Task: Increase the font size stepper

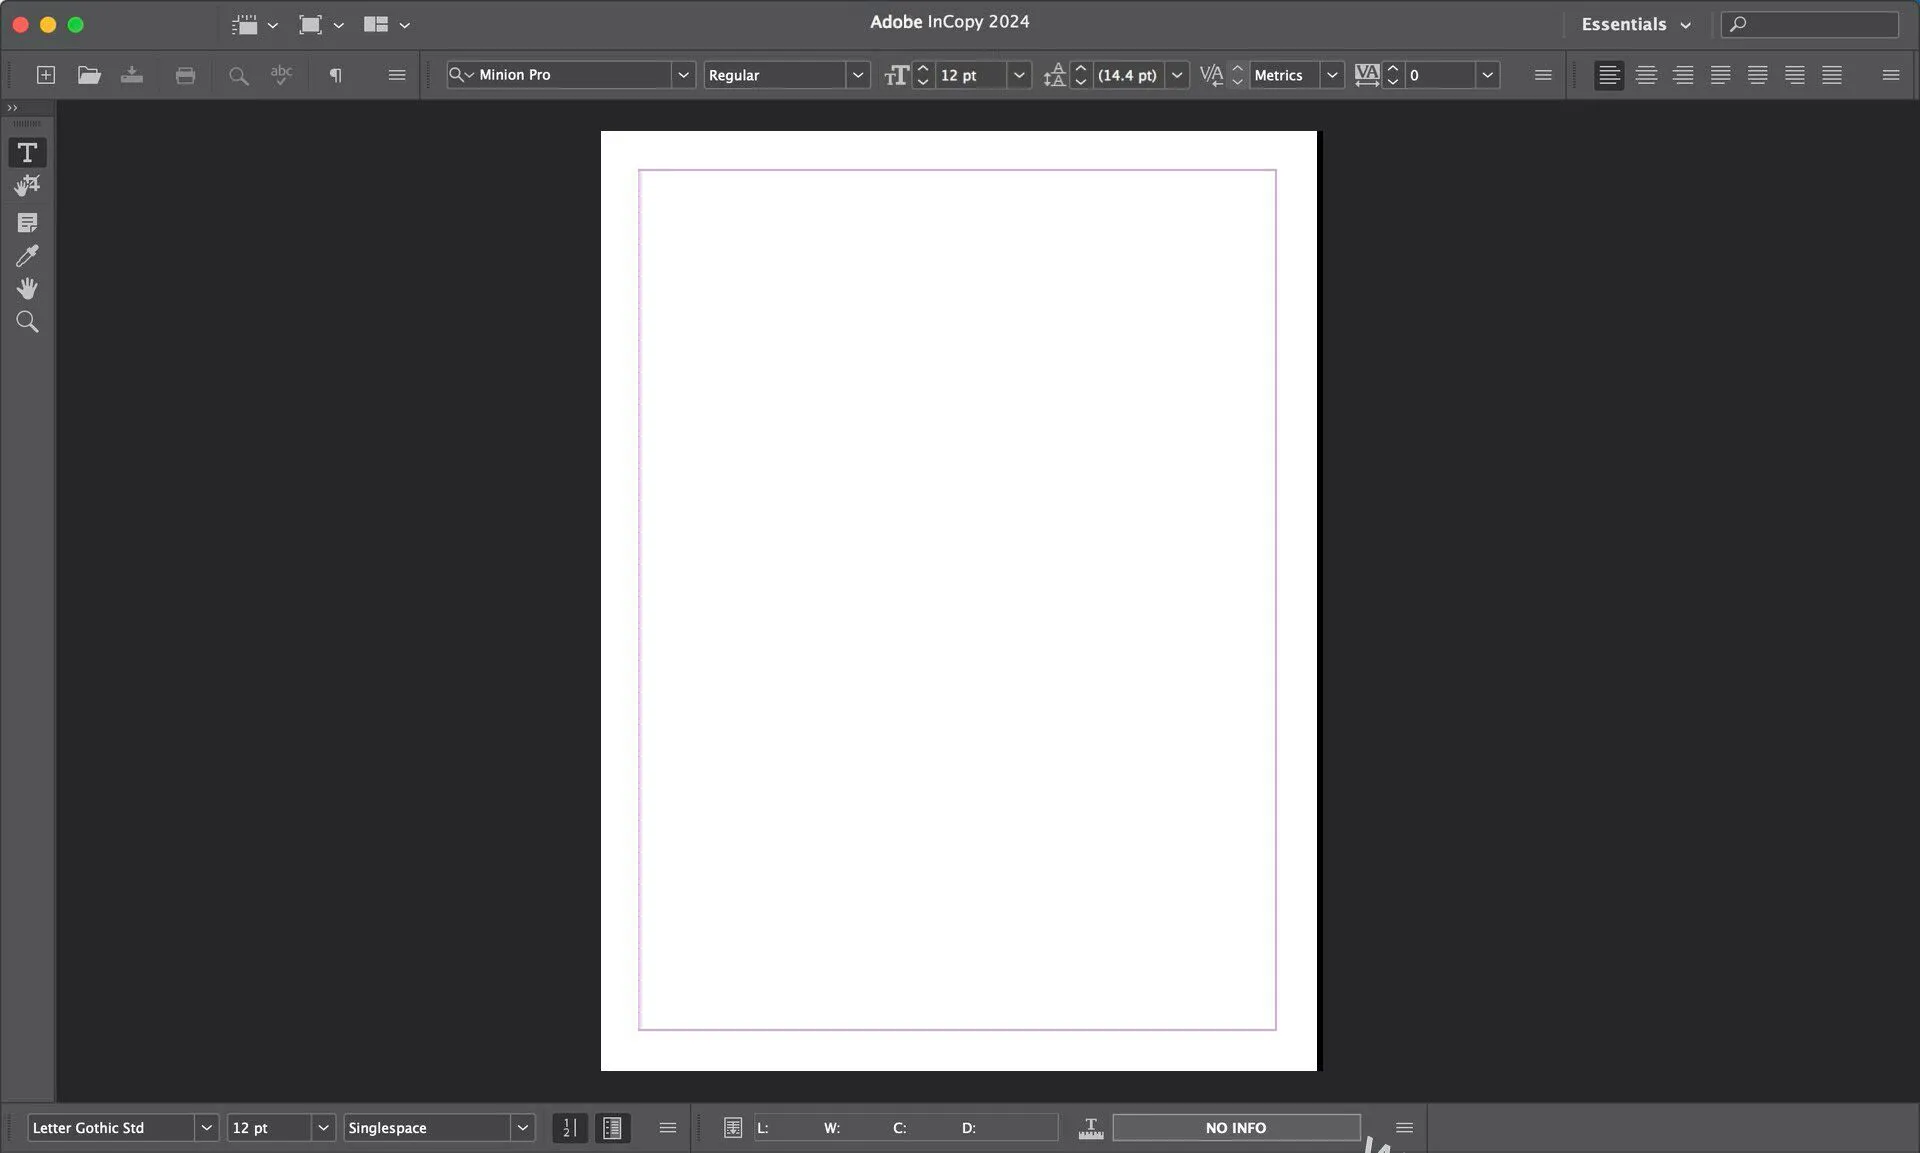Action: (923, 68)
